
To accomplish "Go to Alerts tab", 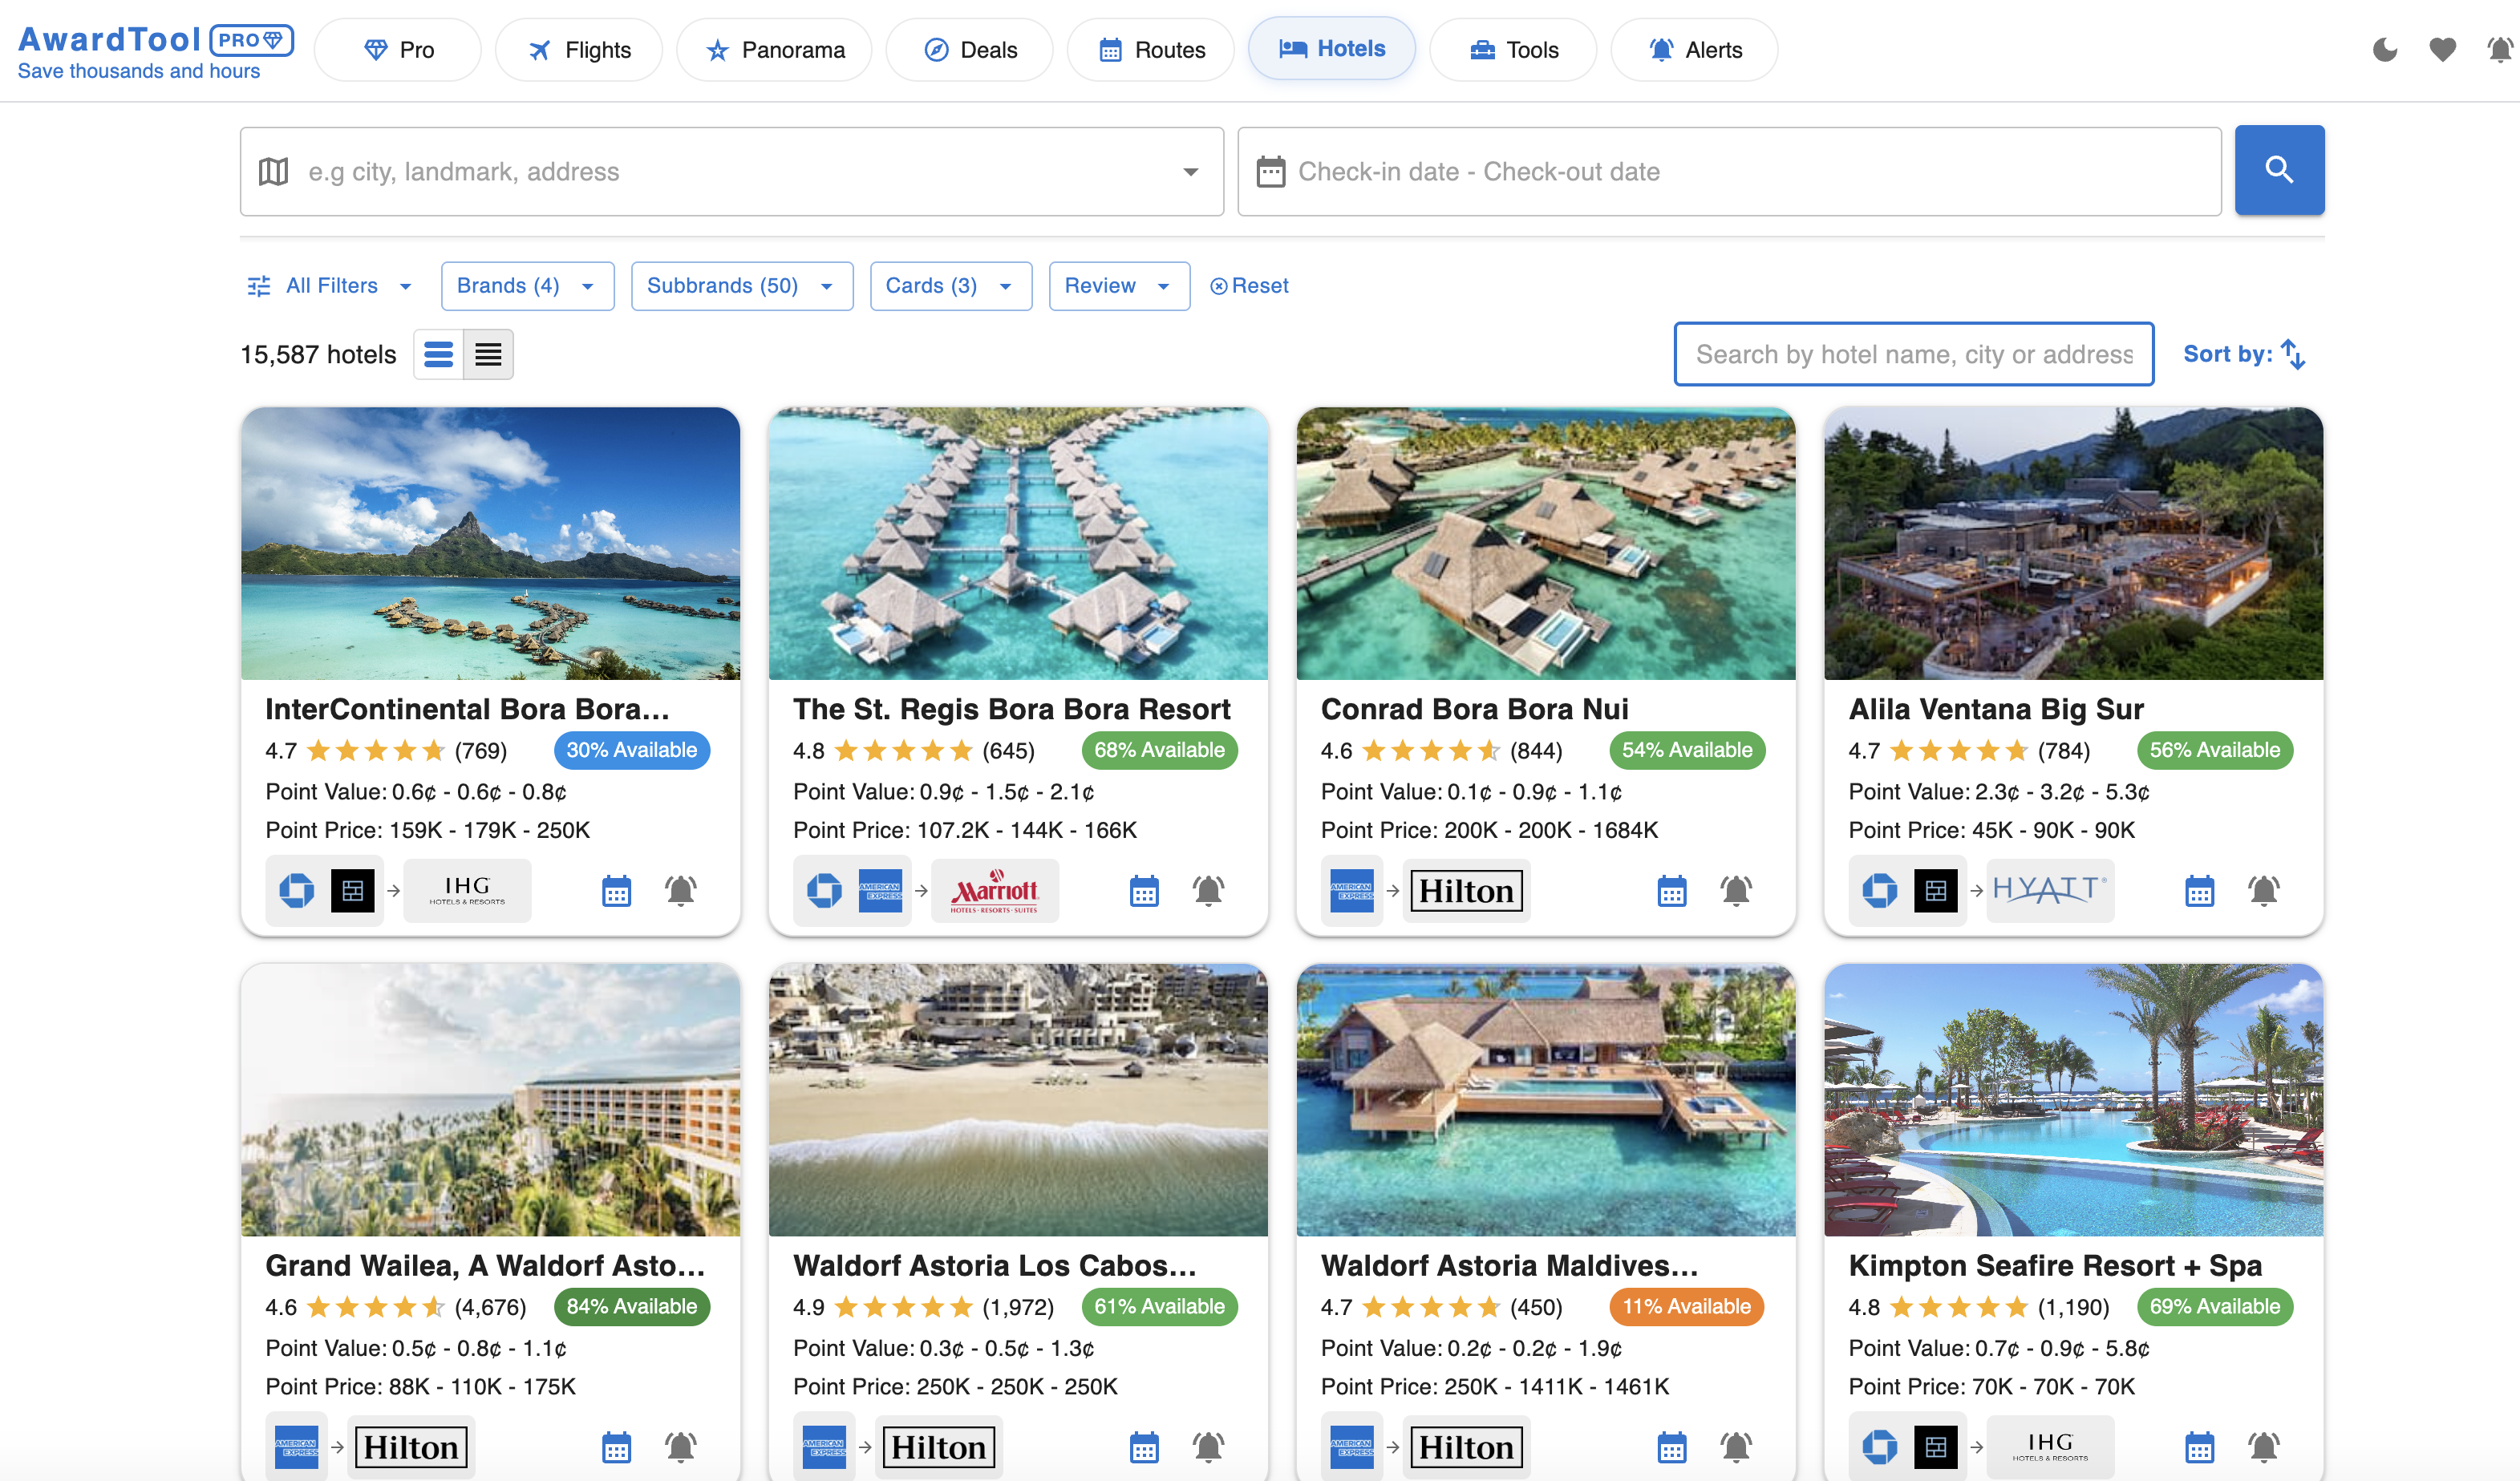I will 1694,49.
